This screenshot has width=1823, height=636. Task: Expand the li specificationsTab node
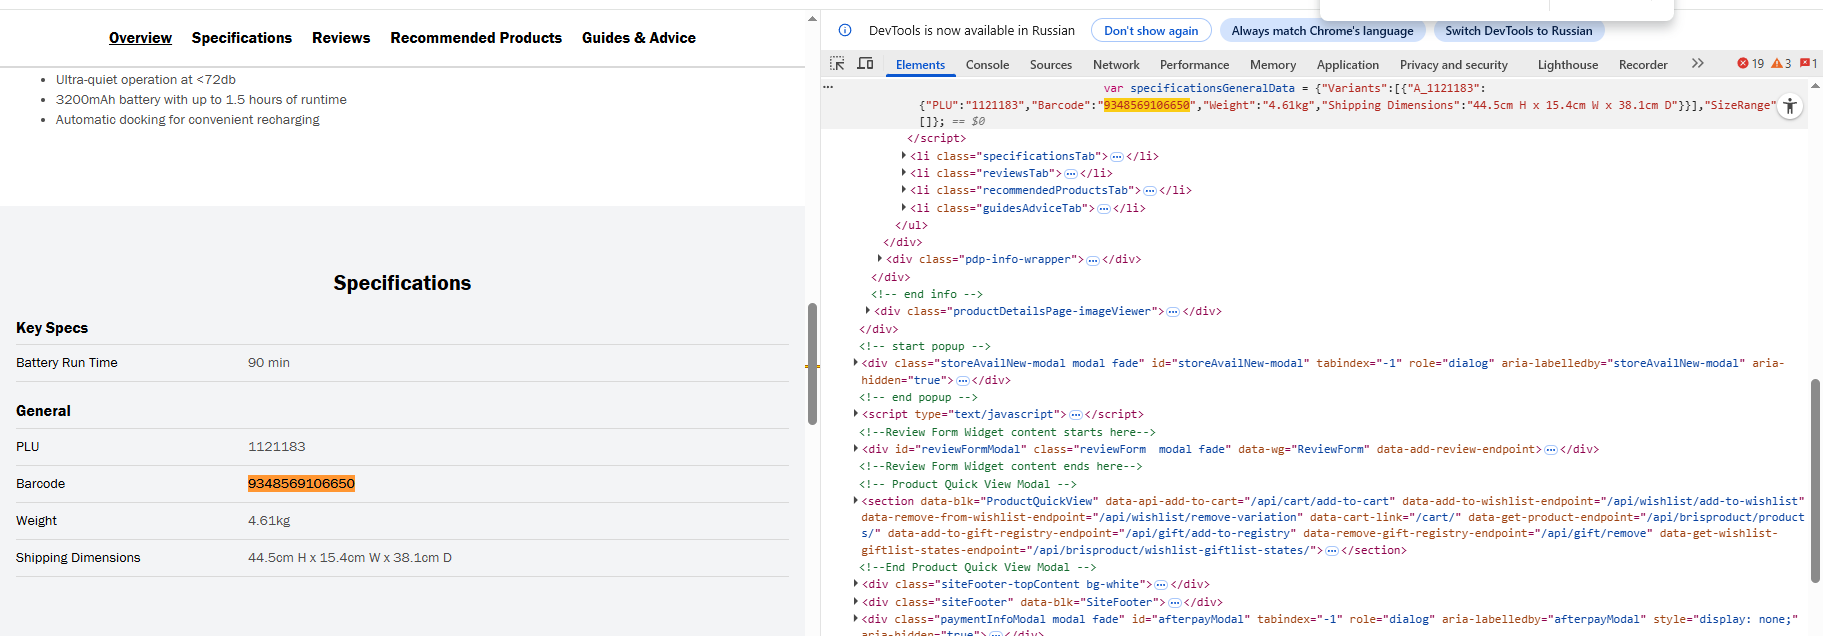(x=903, y=155)
